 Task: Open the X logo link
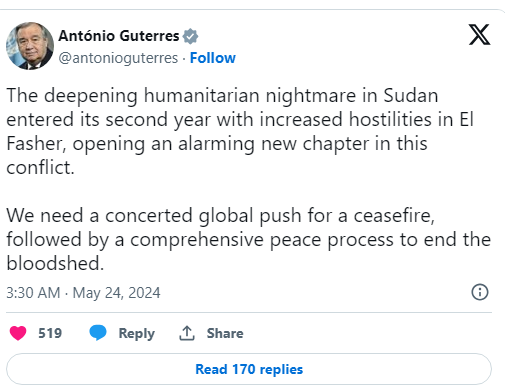click(x=479, y=34)
